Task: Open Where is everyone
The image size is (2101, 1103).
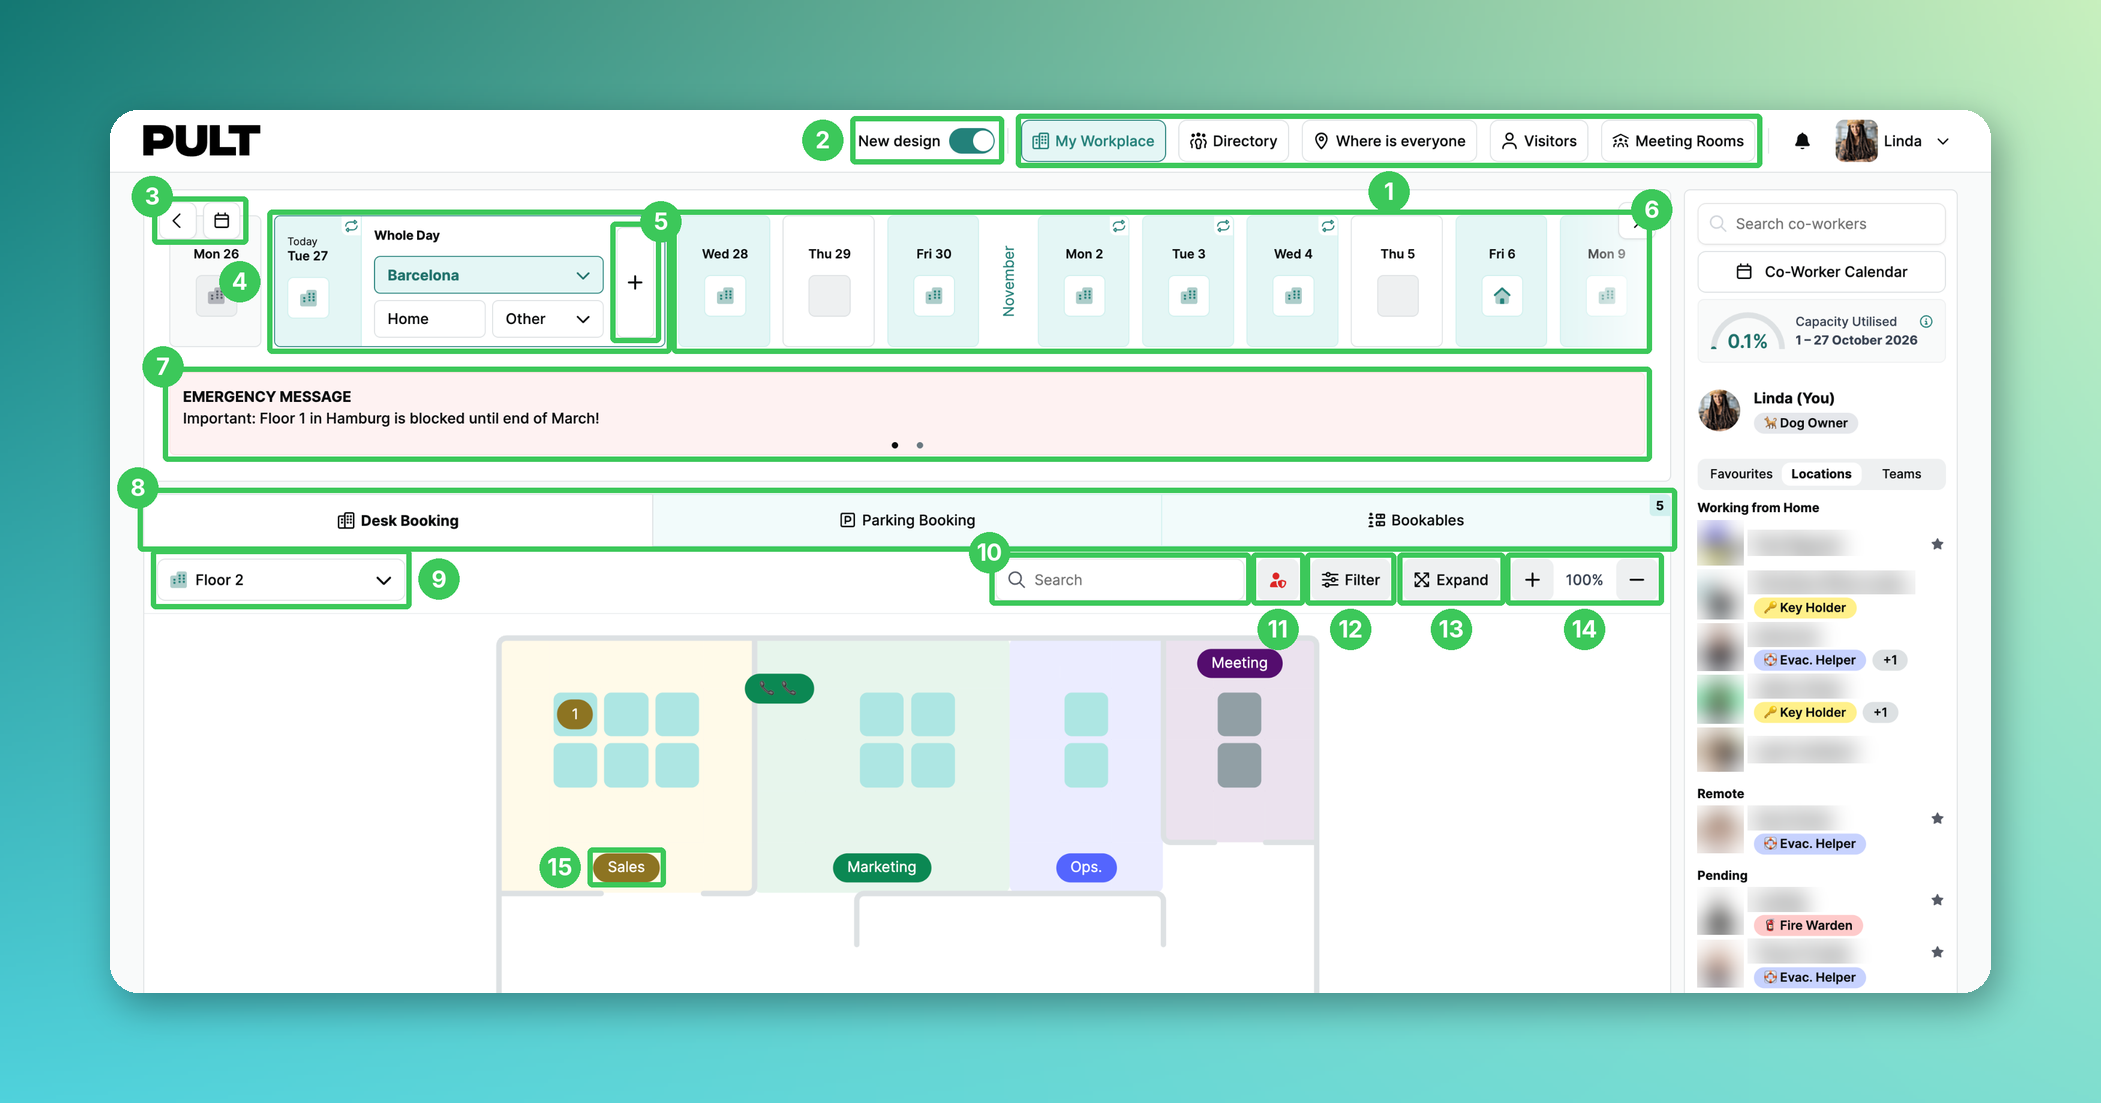Action: click(1389, 141)
